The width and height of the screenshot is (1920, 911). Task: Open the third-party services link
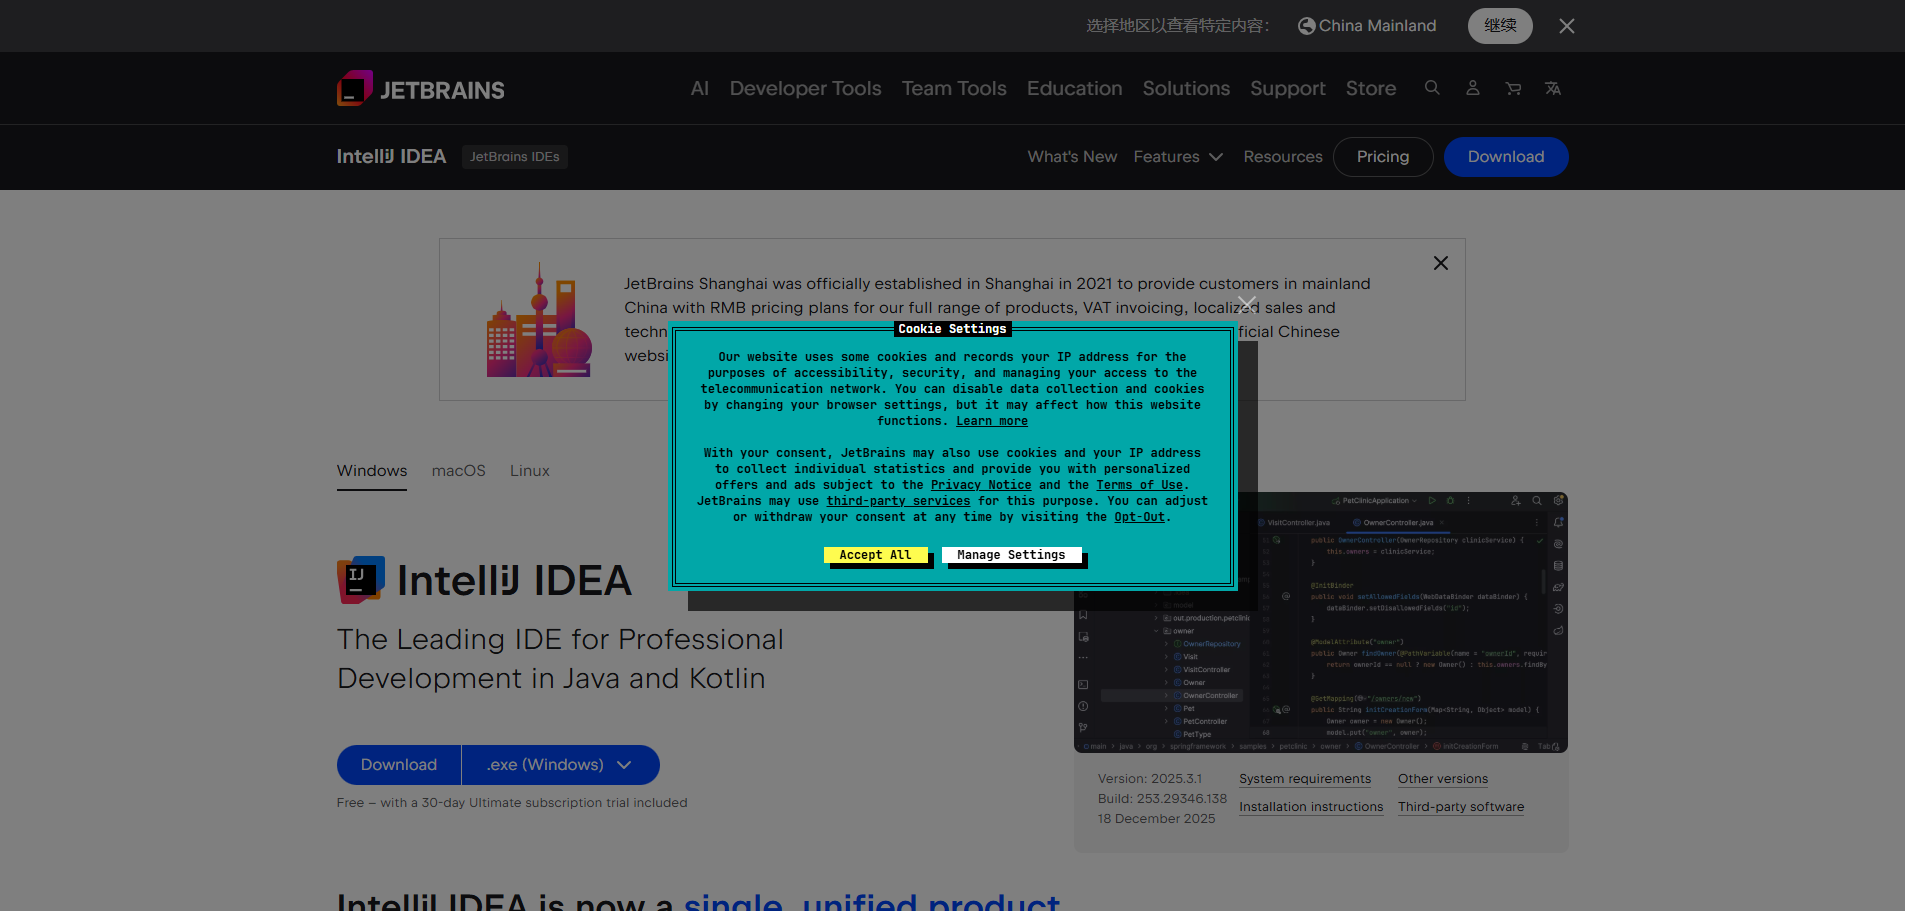click(x=898, y=501)
